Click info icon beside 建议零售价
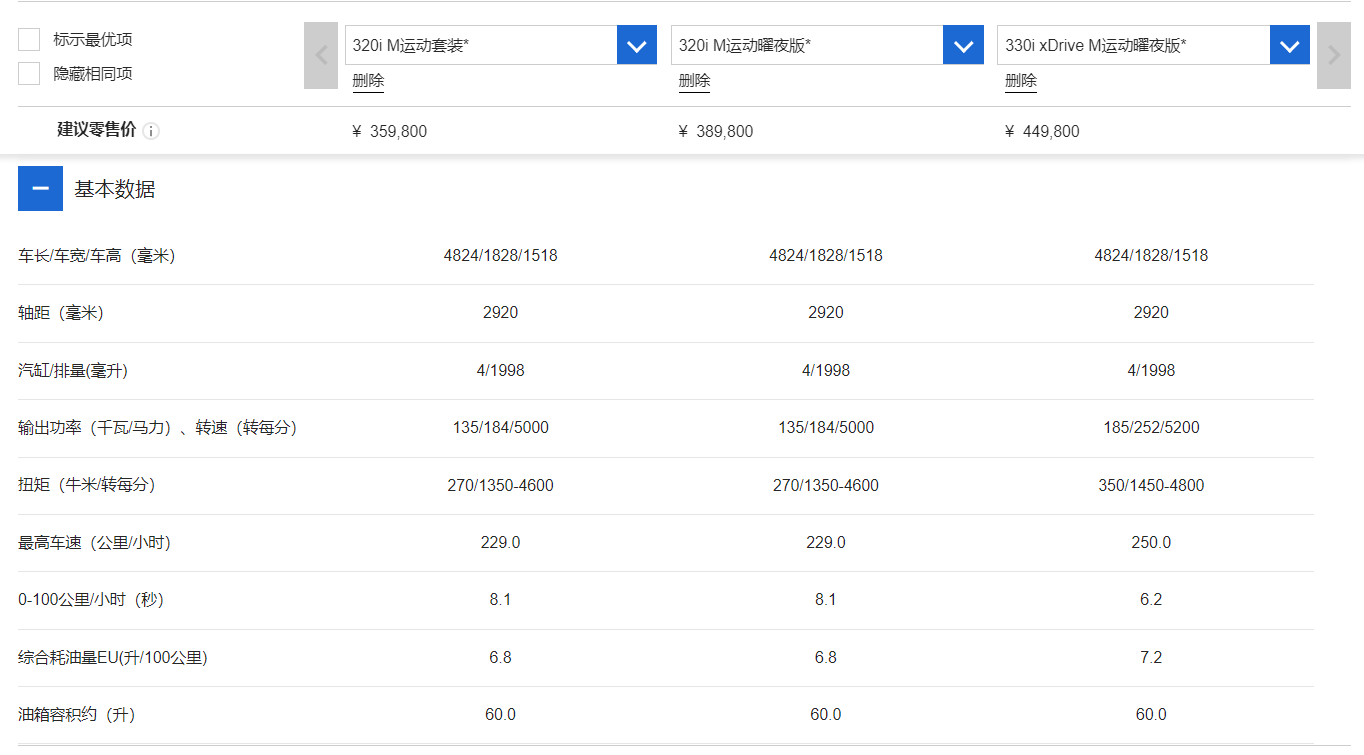The height and width of the screenshot is (755, 1364). 151,131
